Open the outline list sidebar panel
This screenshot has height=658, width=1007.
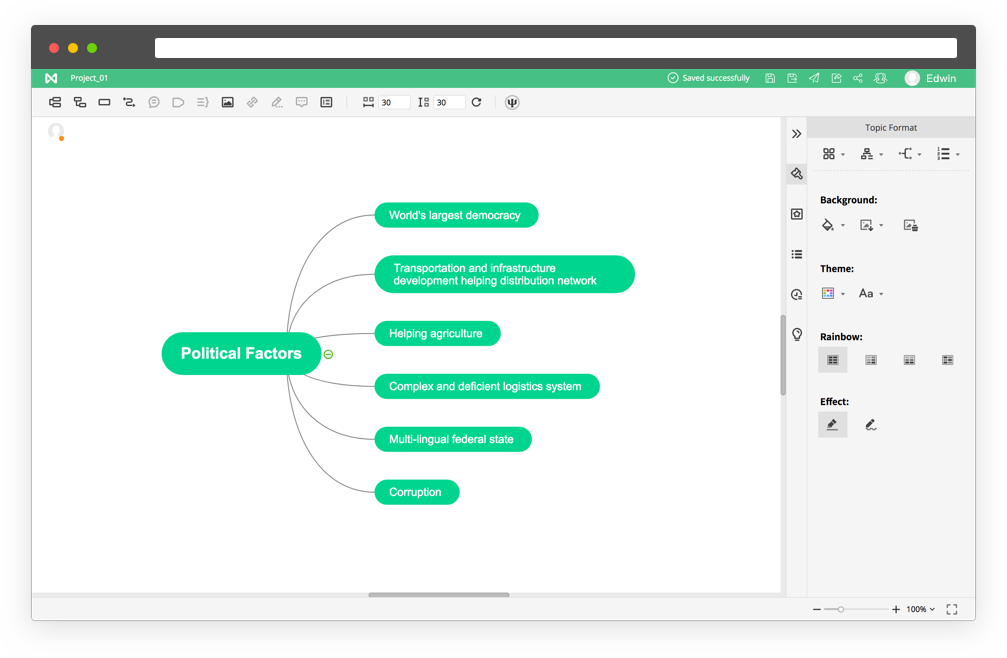pyautogui.click(x=796, y=254)
